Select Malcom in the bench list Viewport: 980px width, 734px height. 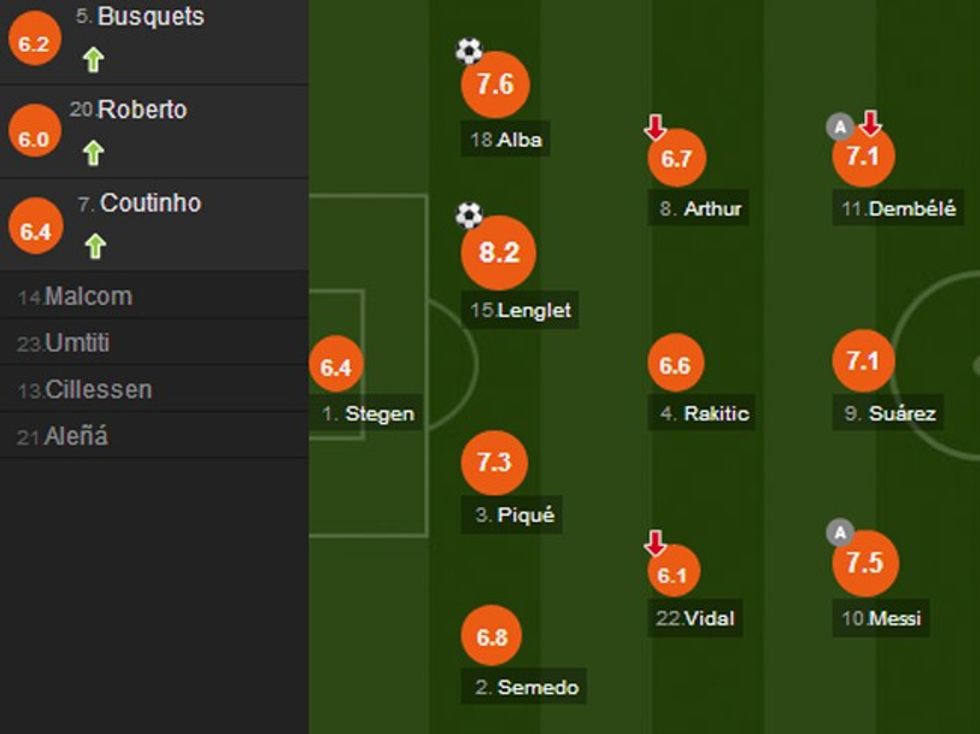click(x=88, y=296)
